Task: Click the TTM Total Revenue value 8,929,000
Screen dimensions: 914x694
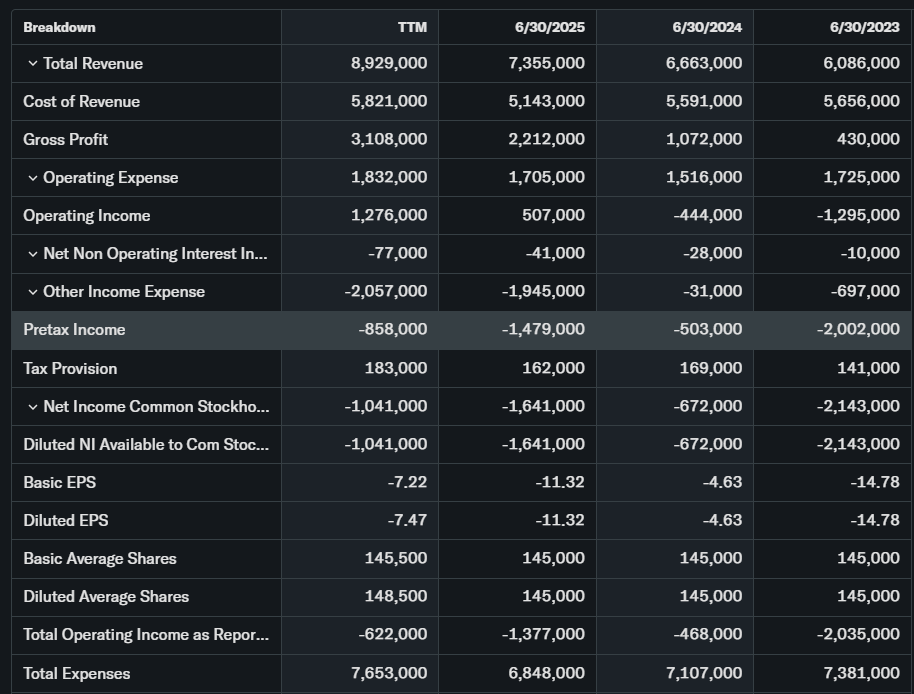Action: tap(389, 64)
